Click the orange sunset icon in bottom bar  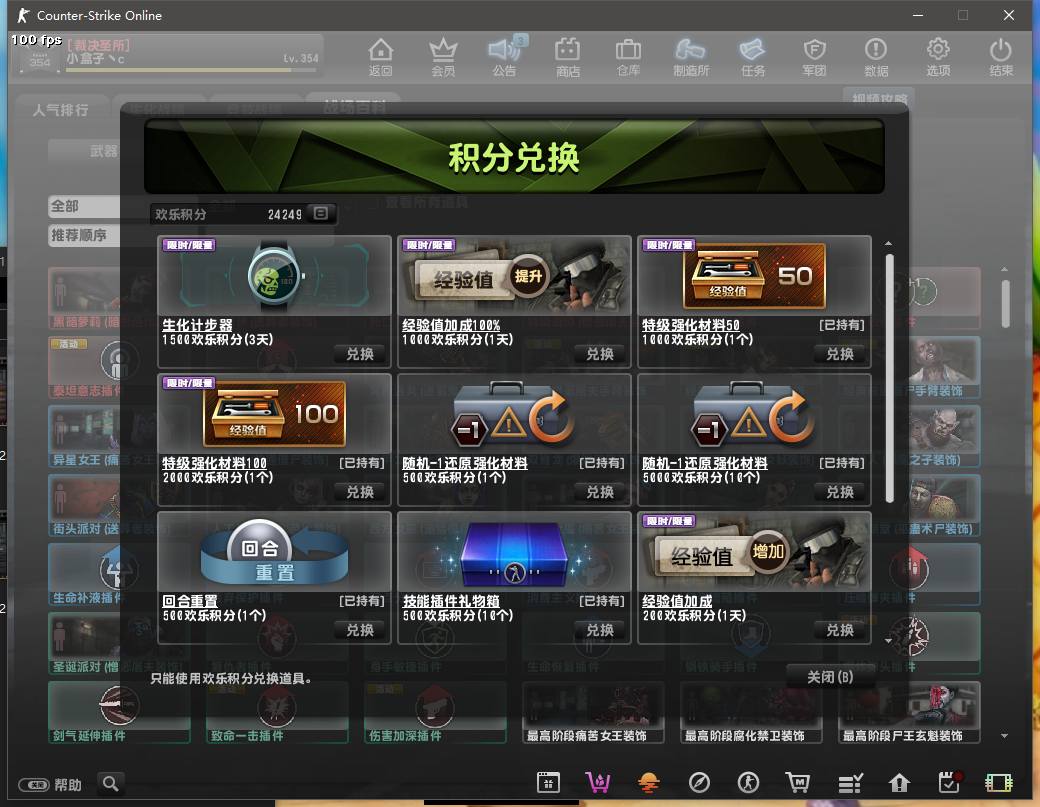coord(648,783)
